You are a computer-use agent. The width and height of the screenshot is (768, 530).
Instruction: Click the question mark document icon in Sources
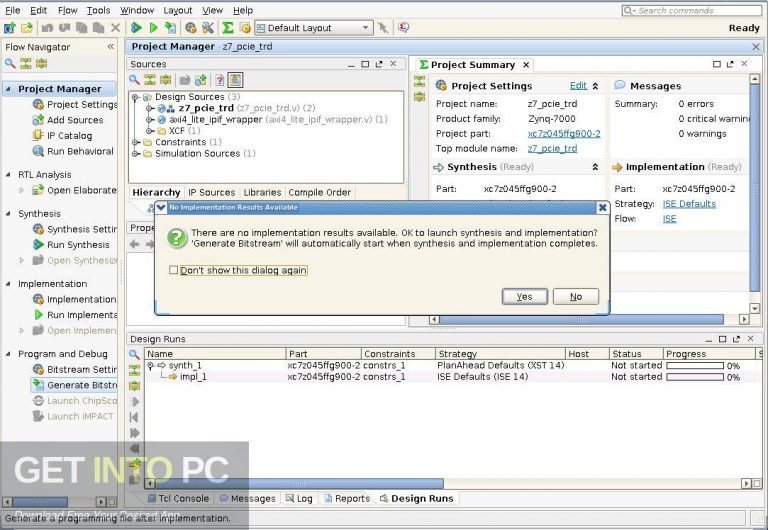pos(220,80)
